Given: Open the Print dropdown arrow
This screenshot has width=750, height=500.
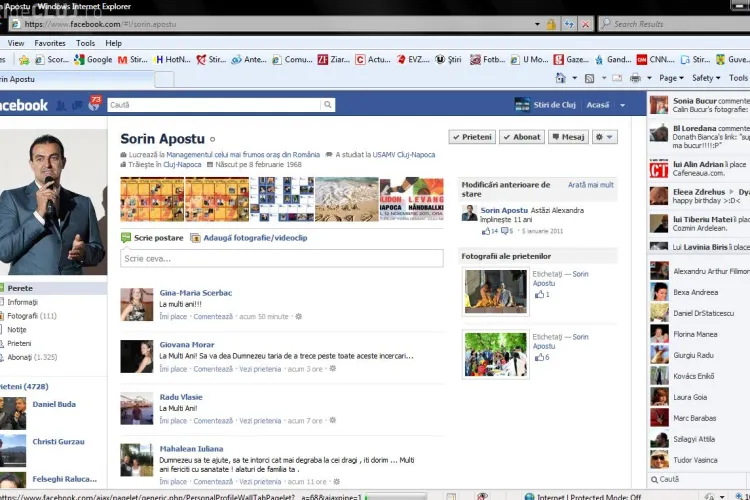Looking at the screenshot, I should coord(649,78).
